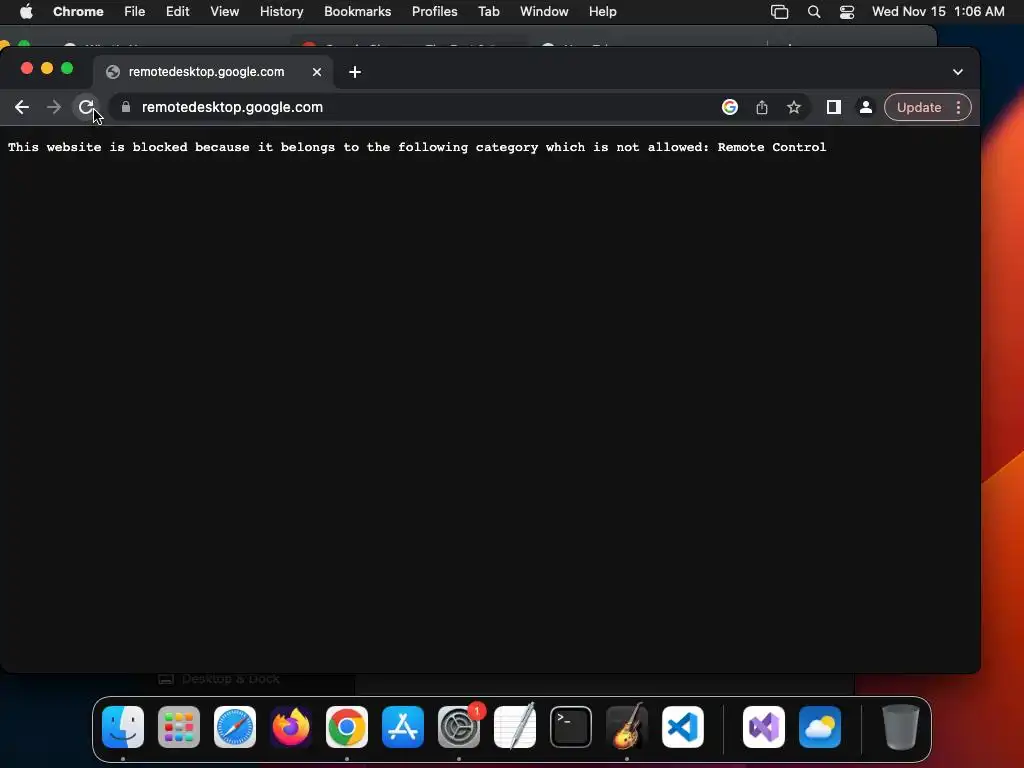This screenshot has height=768, width=1024.
Task: Select the remotedesktop.google.com tab
Action: pos(213,72)
